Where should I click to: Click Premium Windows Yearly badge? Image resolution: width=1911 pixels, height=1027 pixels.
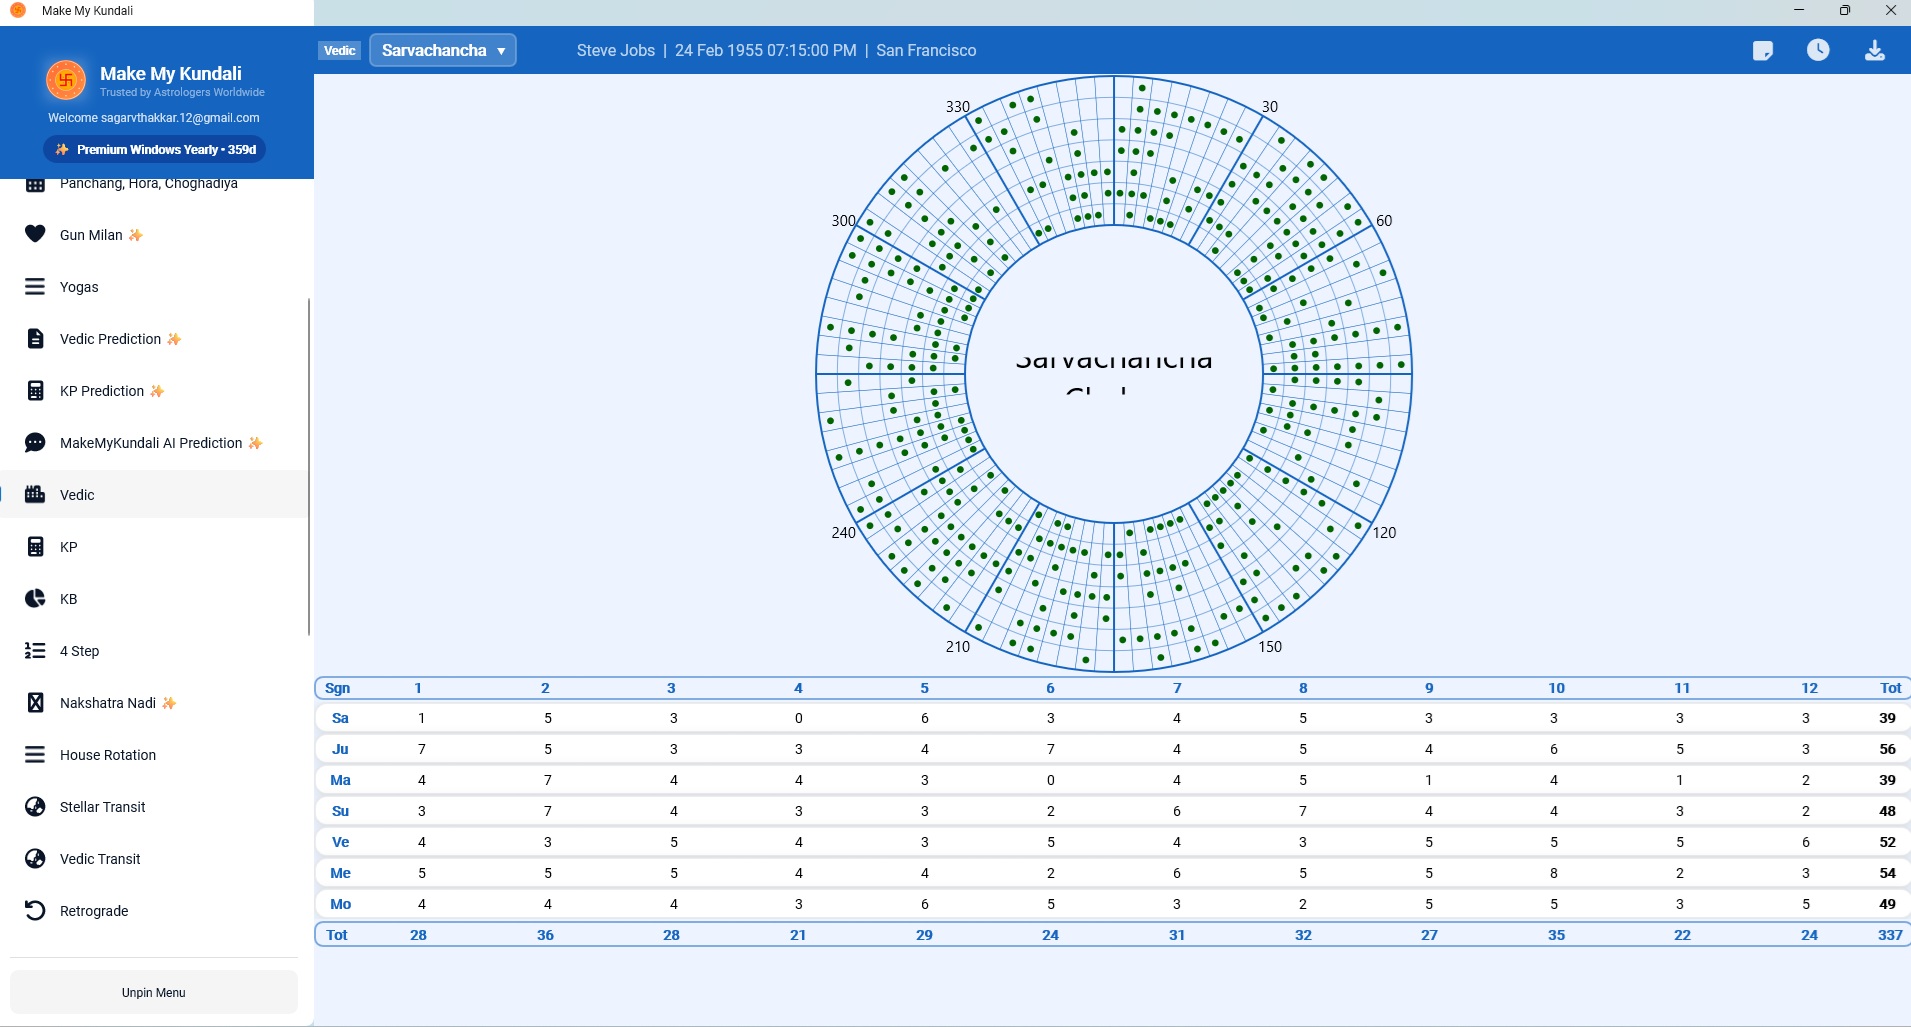click(x=154, y=149)
